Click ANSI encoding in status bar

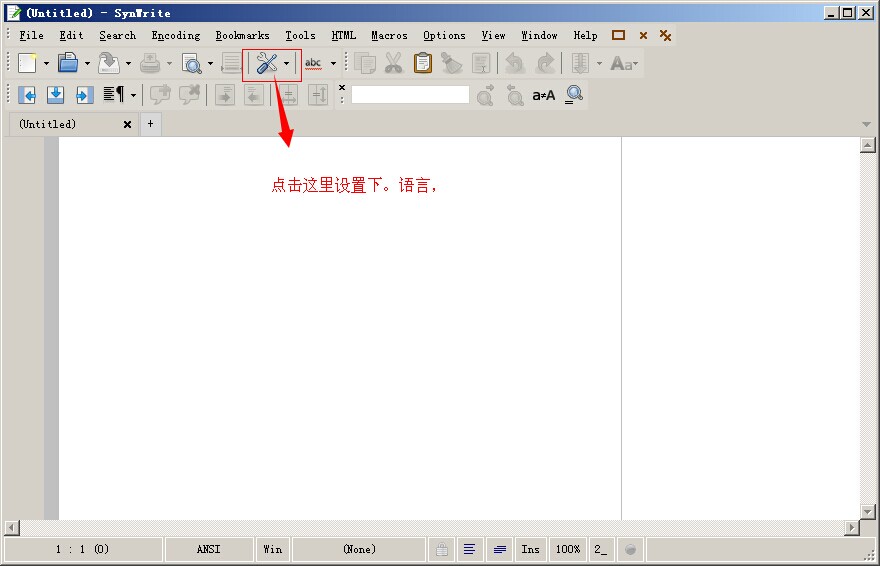pos(208,549)
